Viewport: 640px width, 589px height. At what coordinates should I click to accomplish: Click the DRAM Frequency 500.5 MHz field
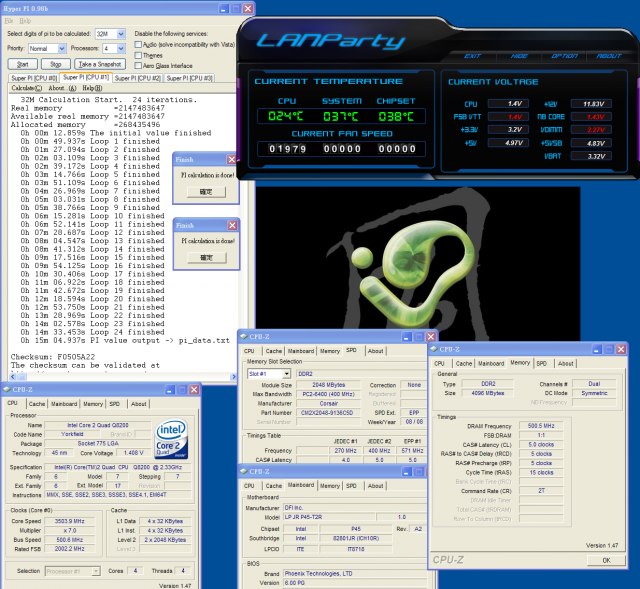pos(541,426)
